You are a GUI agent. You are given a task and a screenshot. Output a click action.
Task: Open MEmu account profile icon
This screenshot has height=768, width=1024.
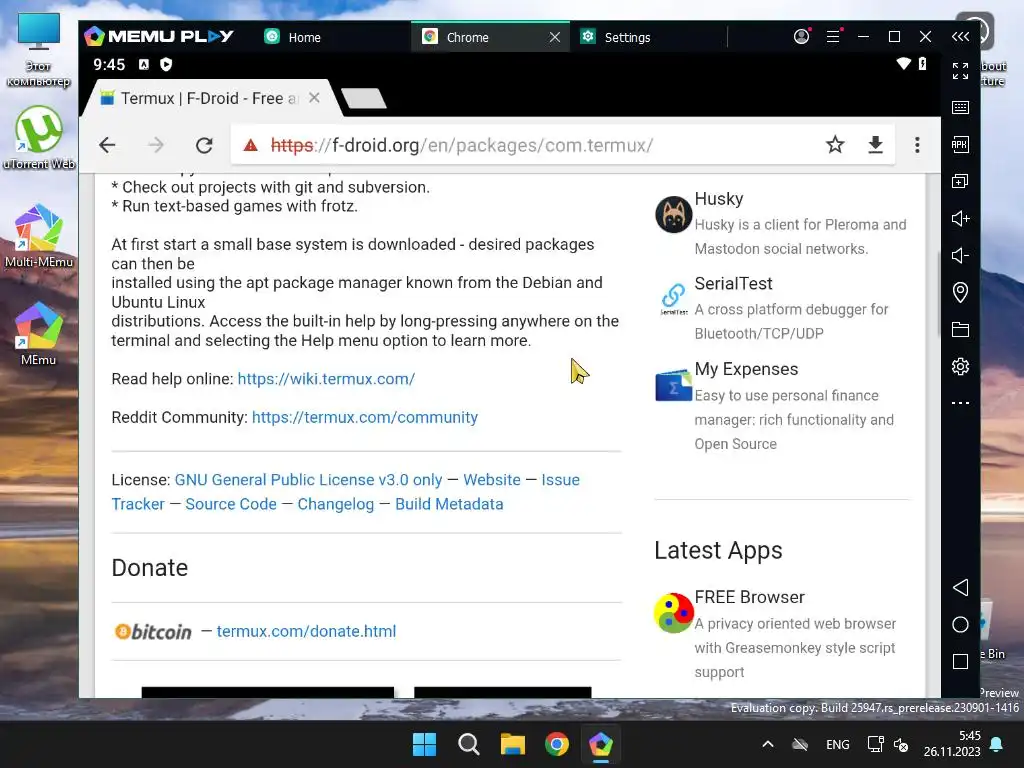[801, 37]
